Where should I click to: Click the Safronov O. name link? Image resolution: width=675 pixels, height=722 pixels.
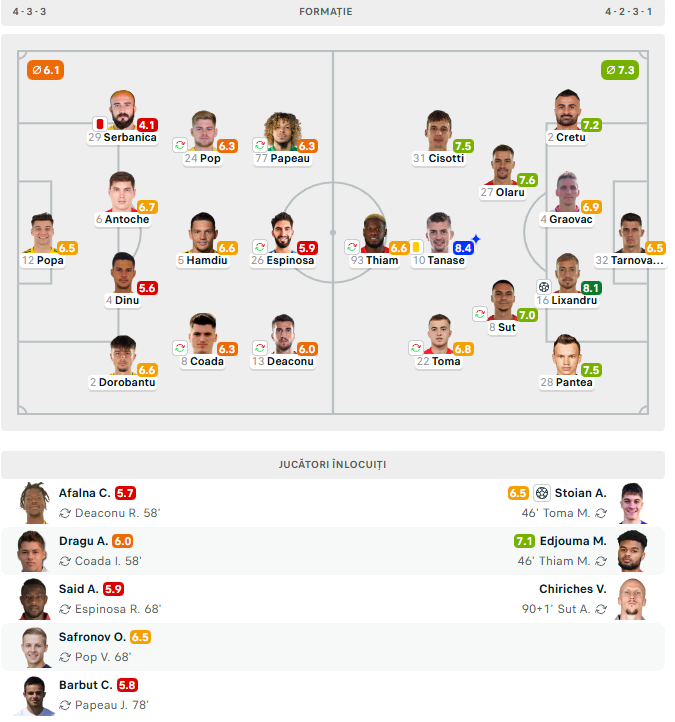click(x=91, y=637)
